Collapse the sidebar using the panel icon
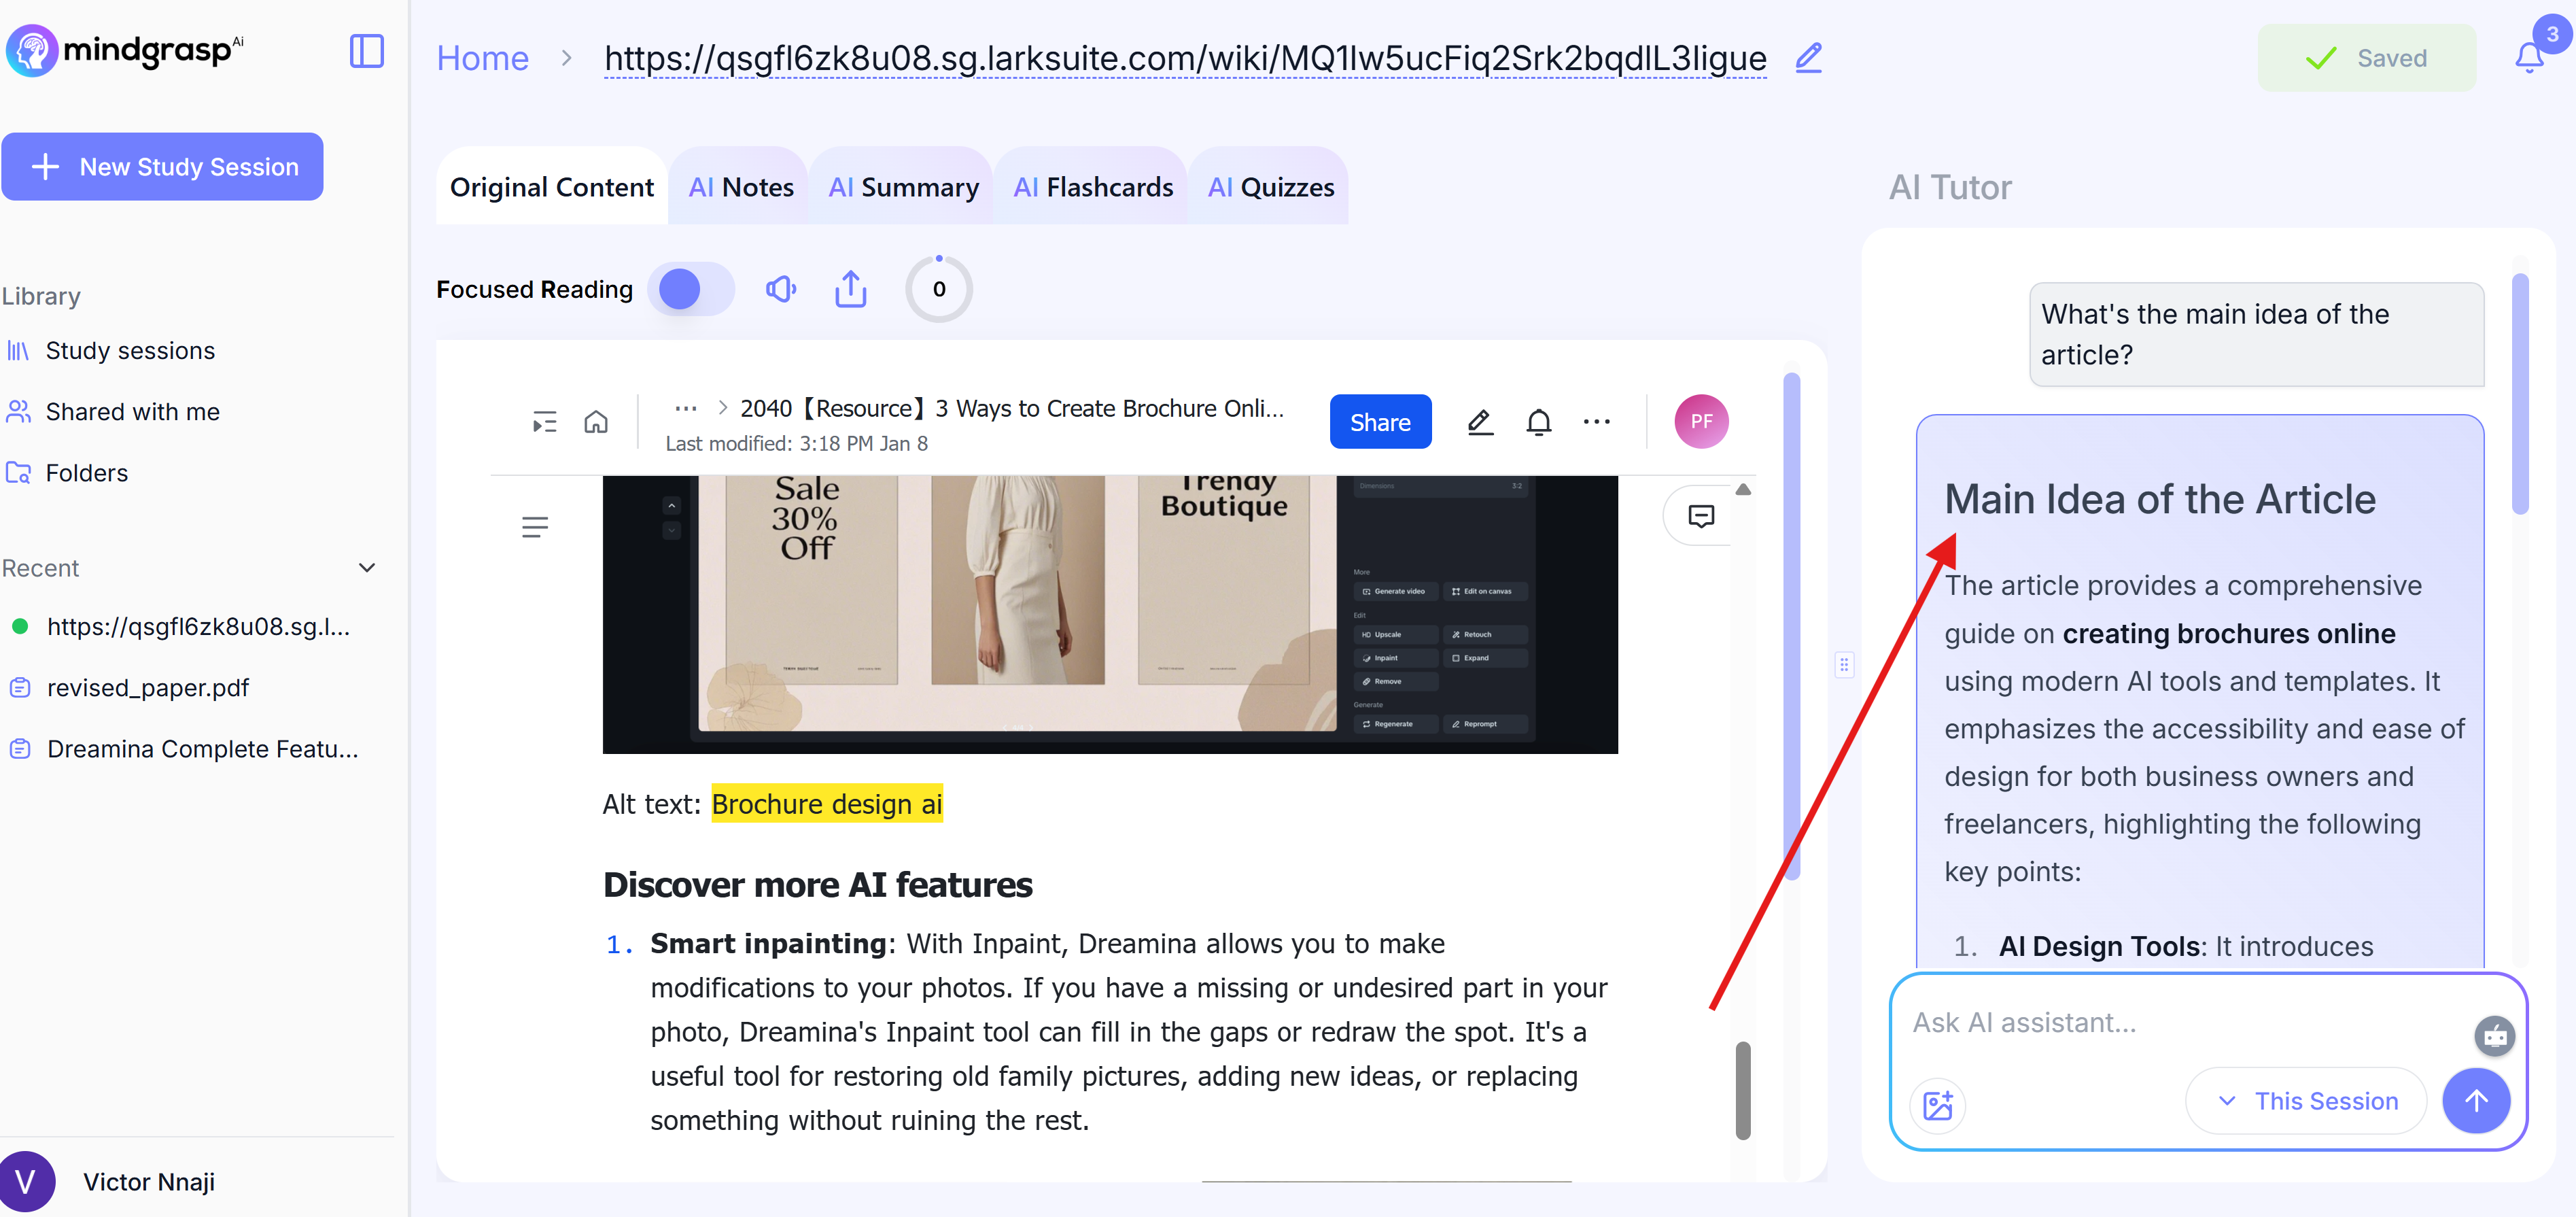2576x1217 pixels. (x=366, y=52)
